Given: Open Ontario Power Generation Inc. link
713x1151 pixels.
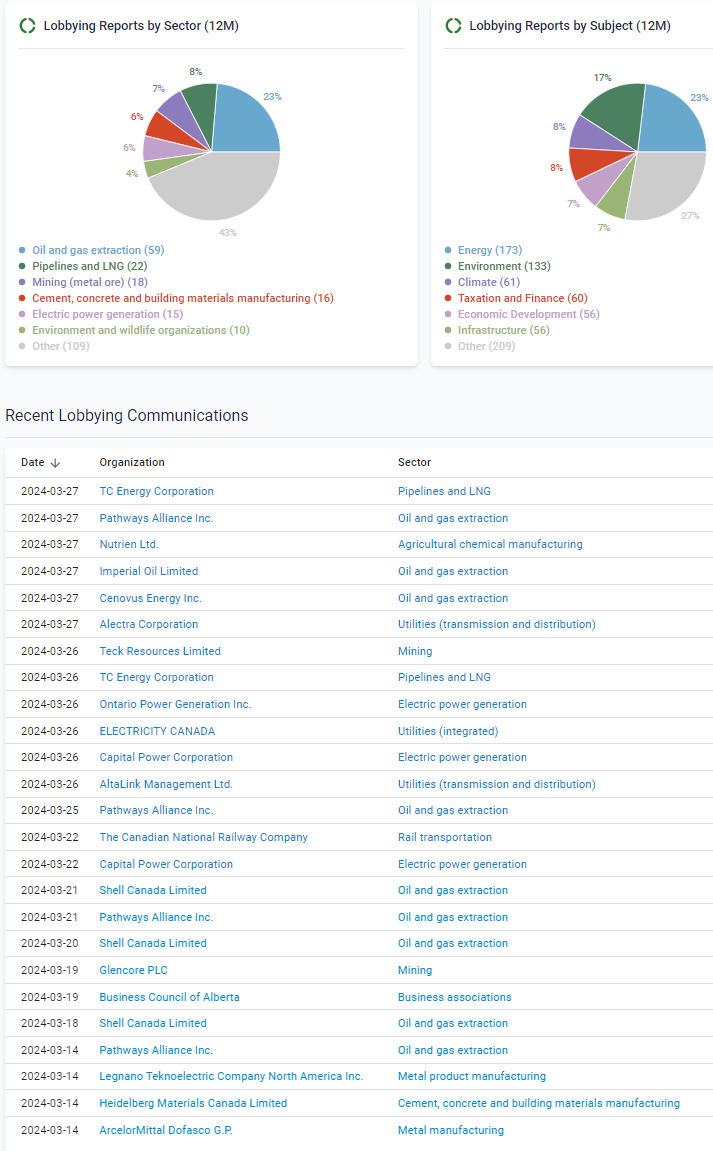Looking at the screenshot, I should click(x=175, y=705).
